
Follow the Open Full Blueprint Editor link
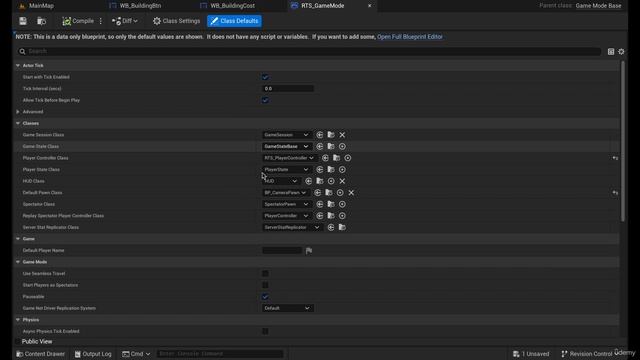pos(409,37)
